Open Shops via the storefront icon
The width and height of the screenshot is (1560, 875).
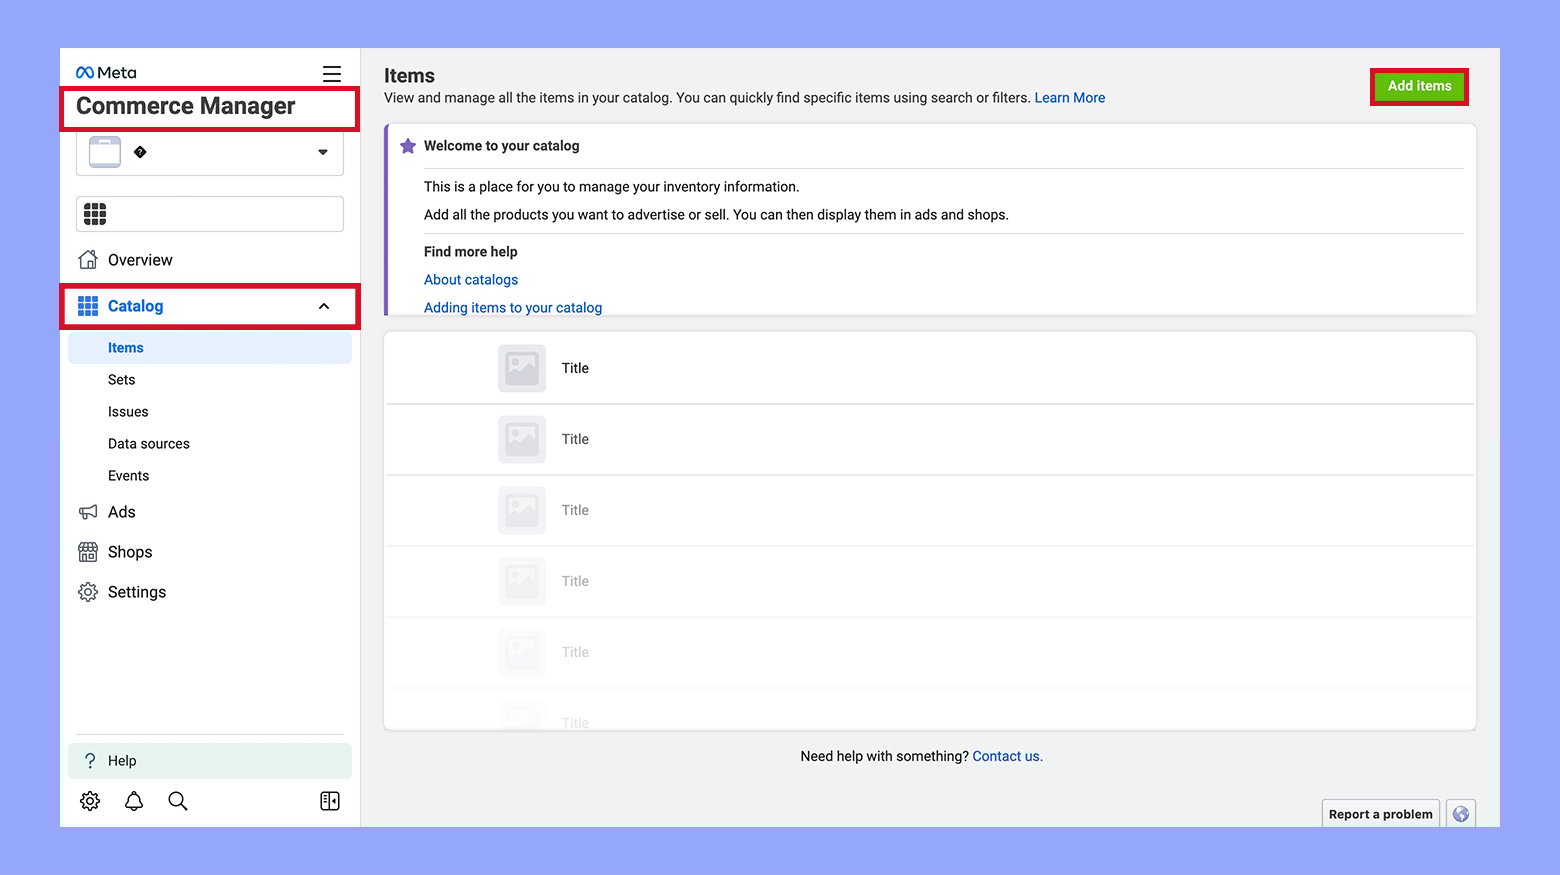pyautogui.click(x=89, y=551)
